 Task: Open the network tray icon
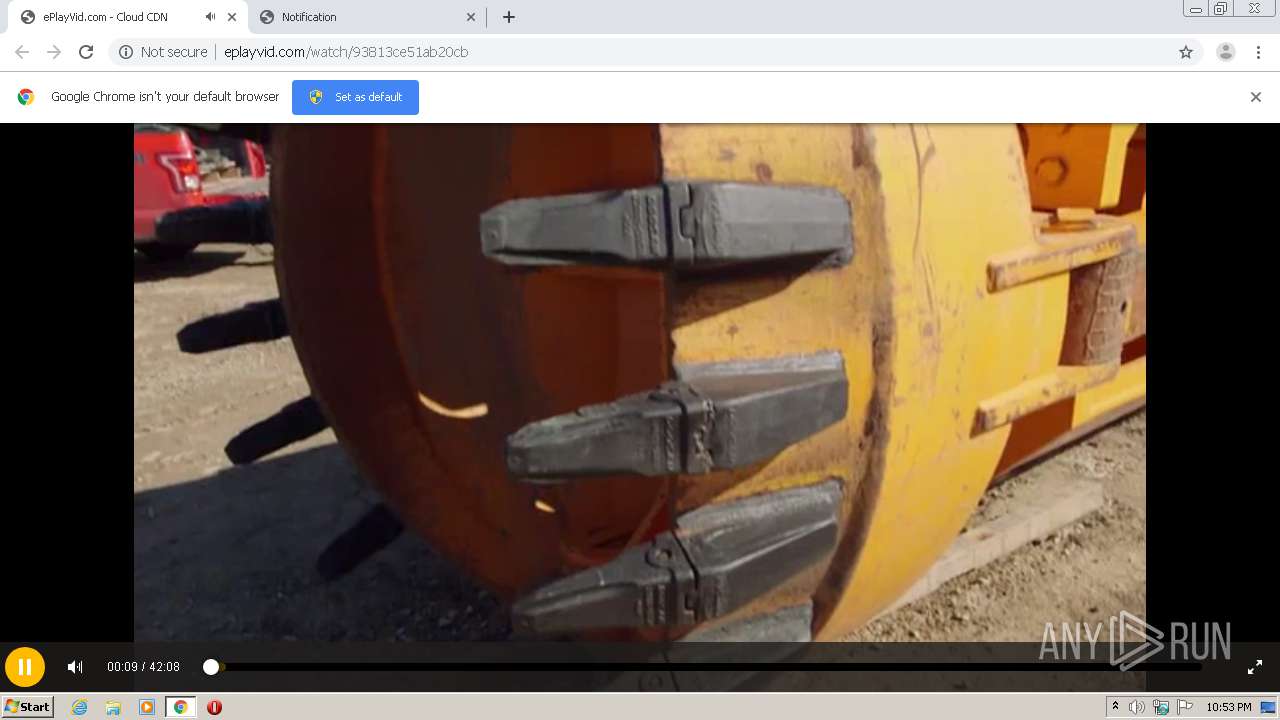point(1161,707)
